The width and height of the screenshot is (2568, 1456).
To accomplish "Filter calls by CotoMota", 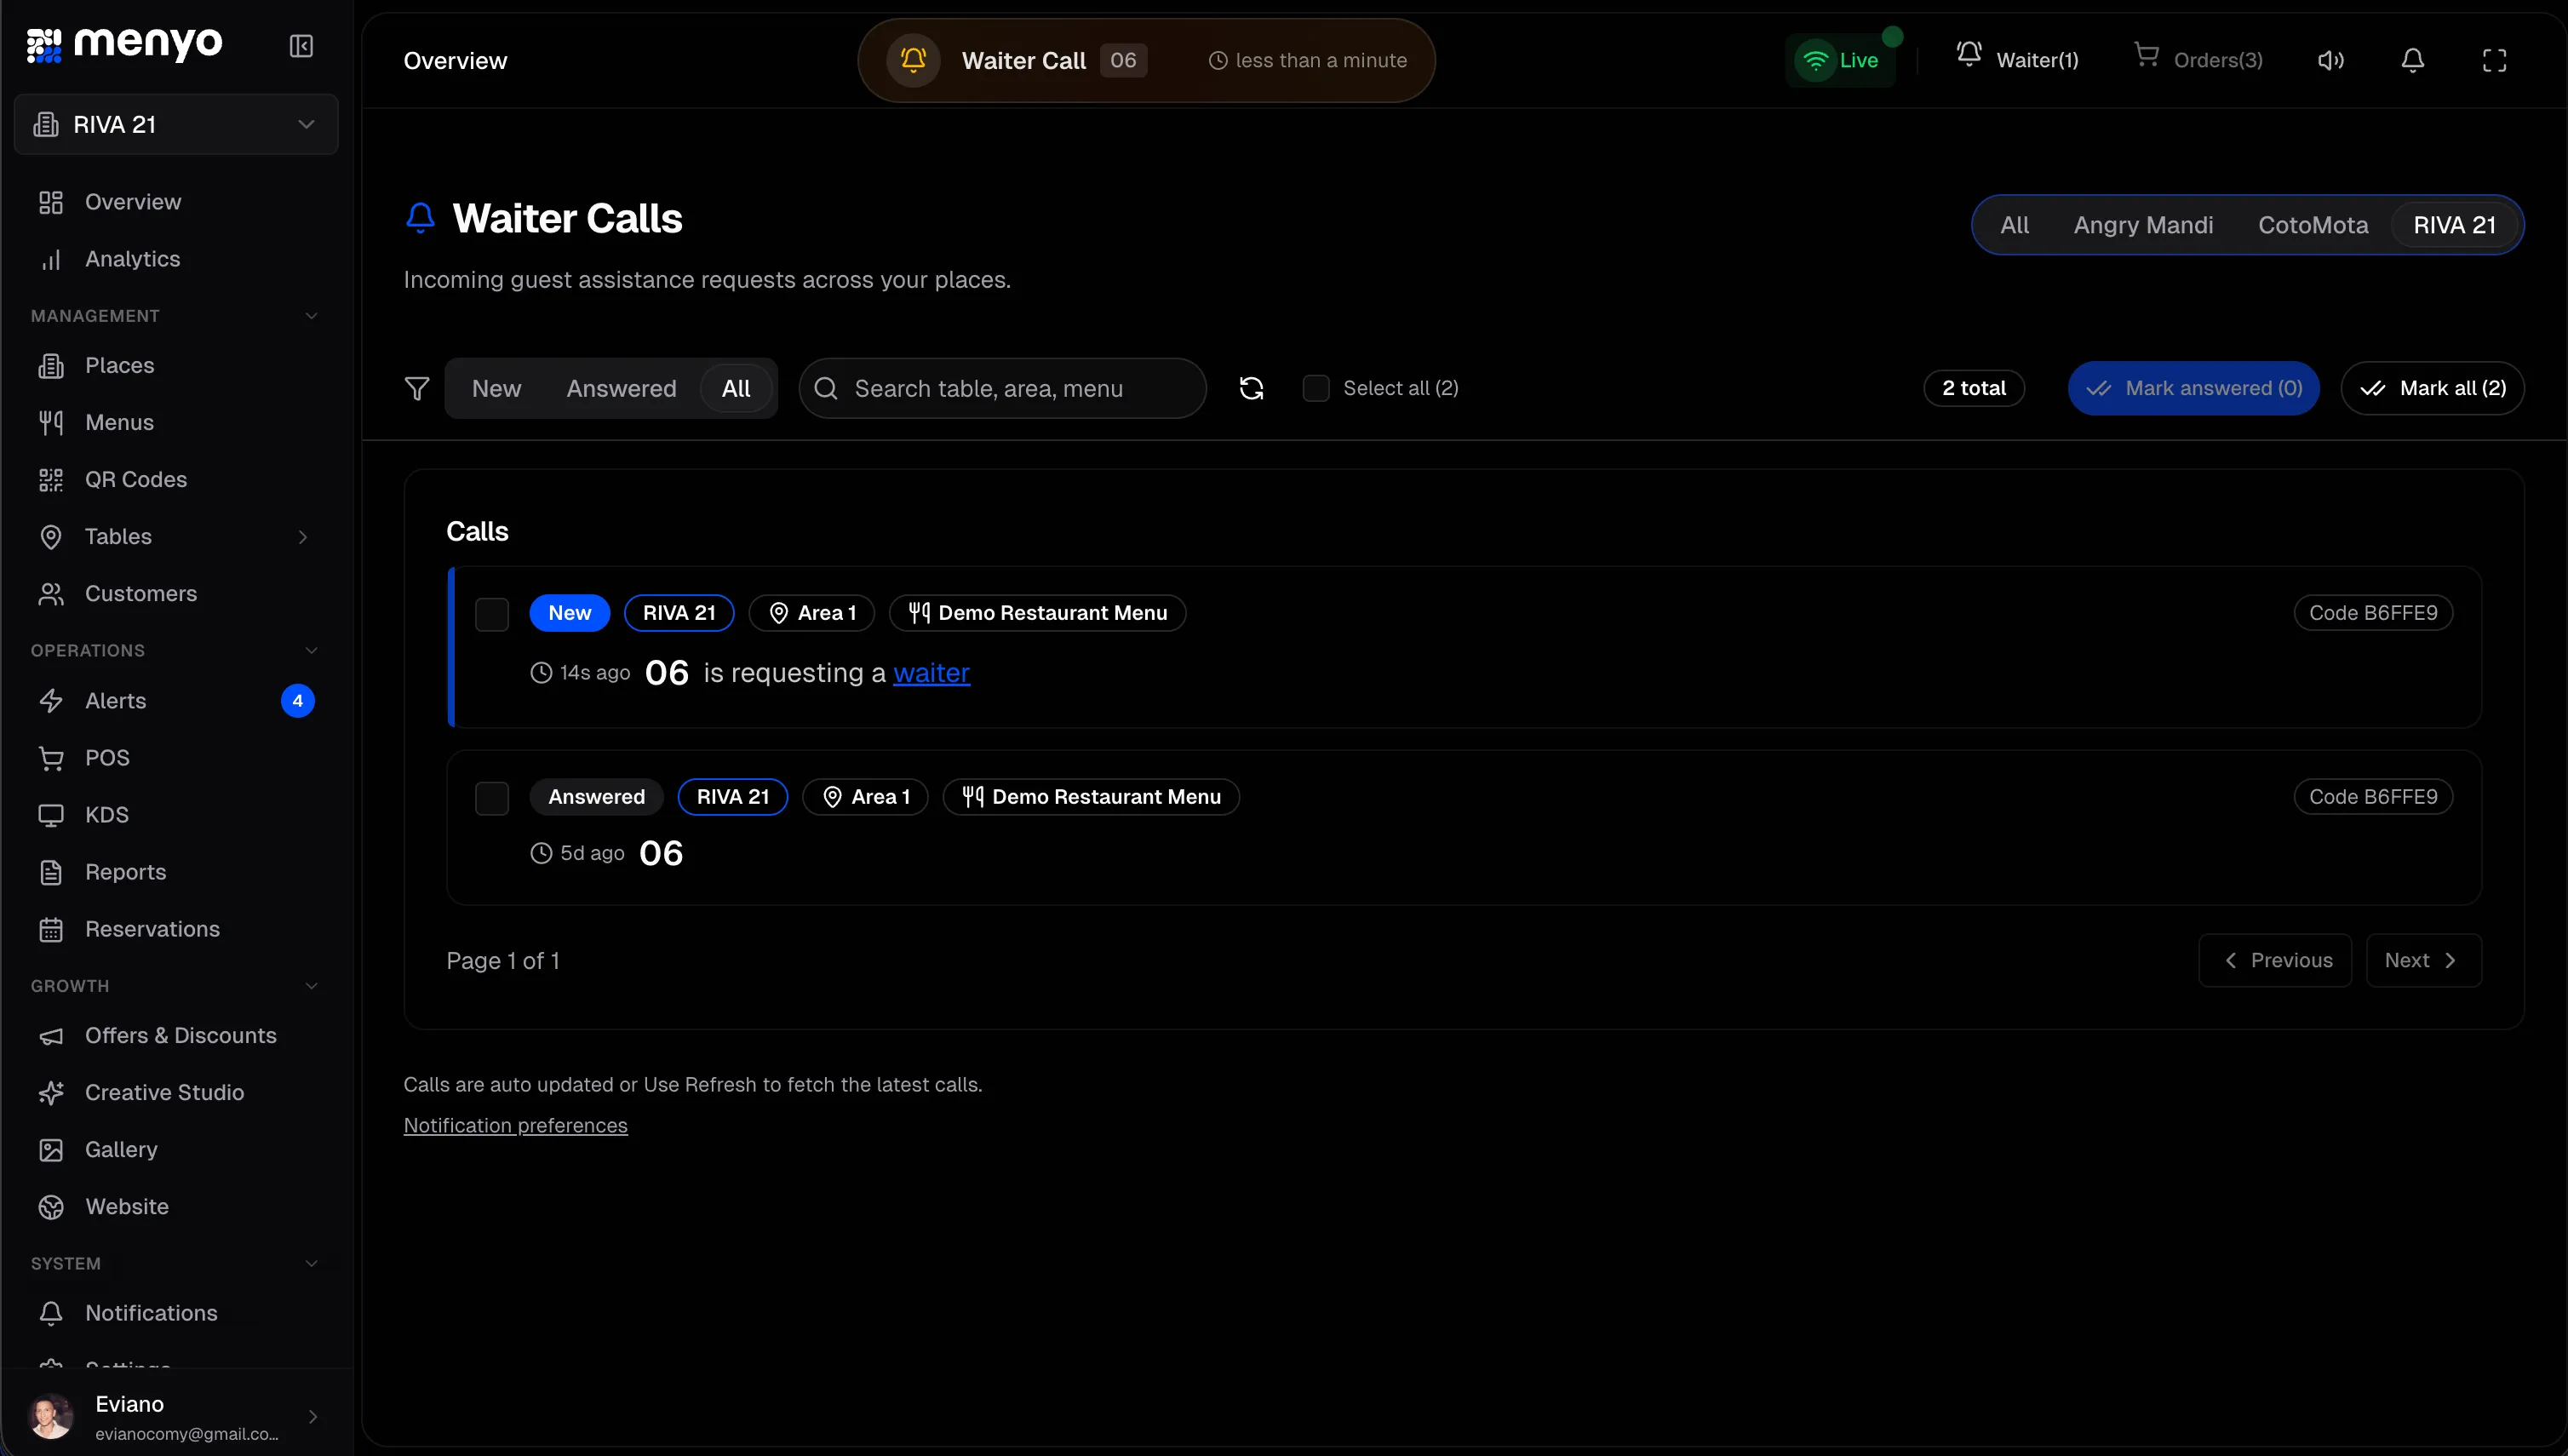I will click(x=2313, y=225).
